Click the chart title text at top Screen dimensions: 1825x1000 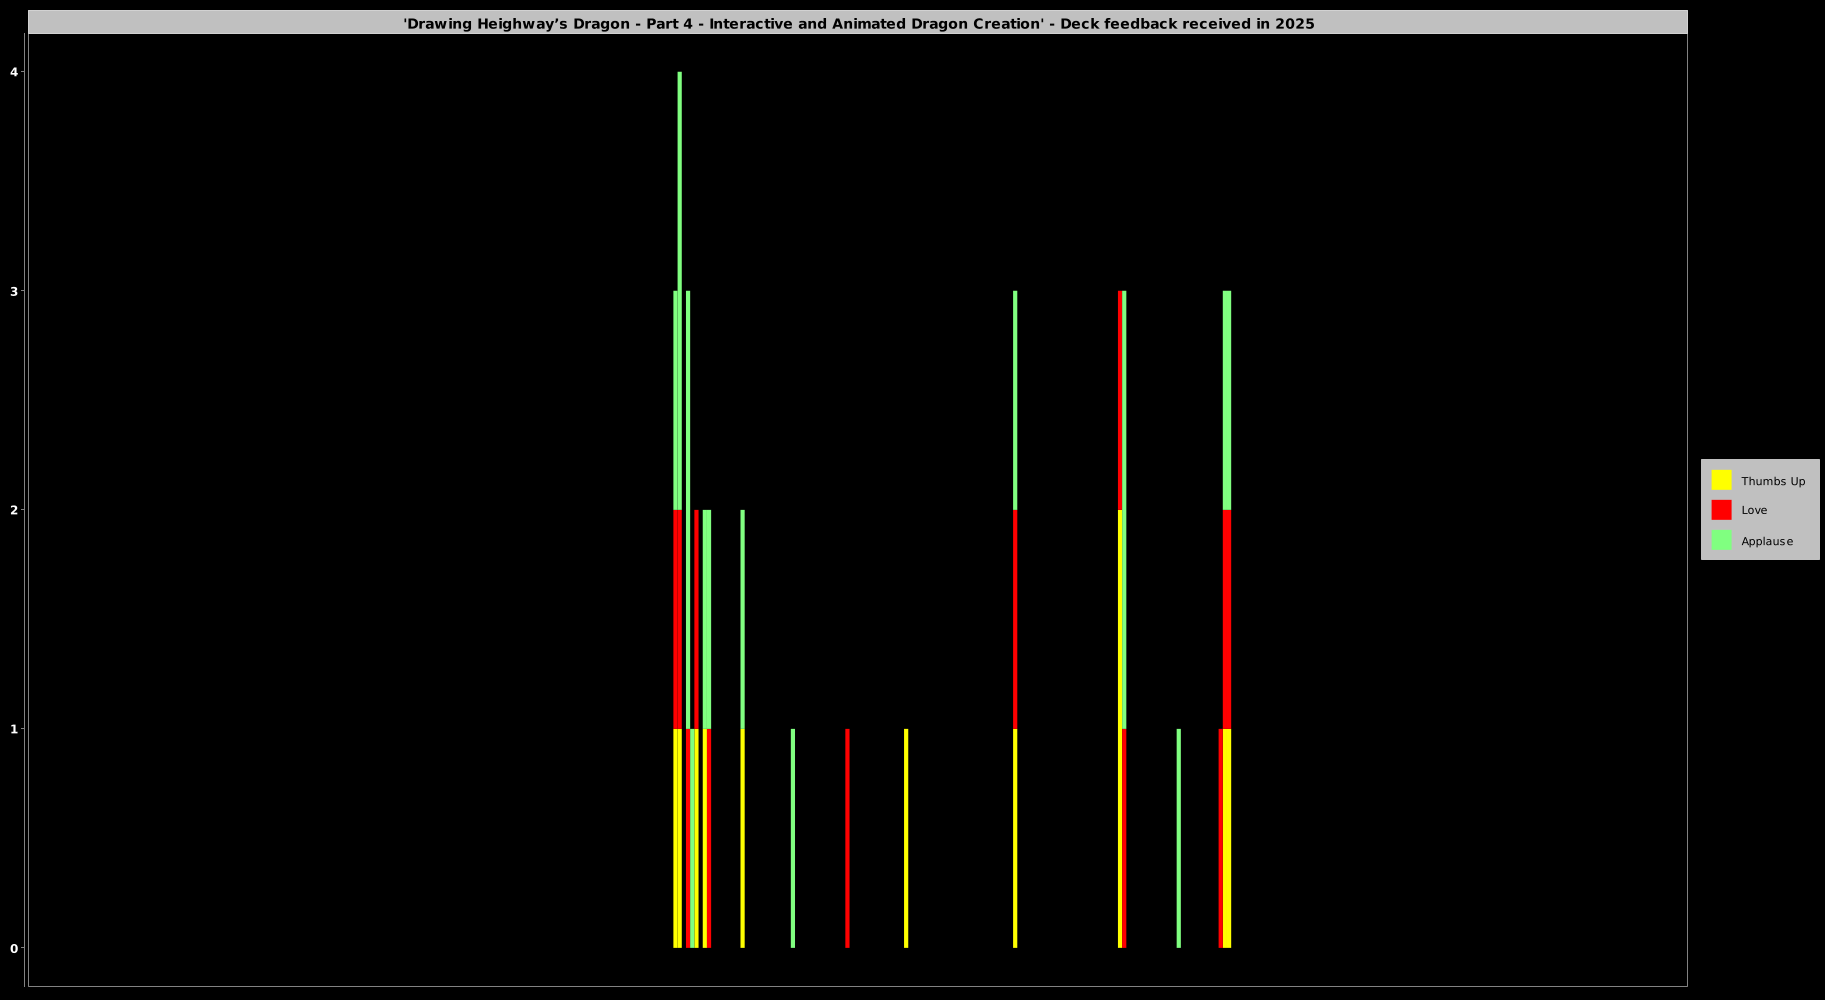point(858,24)
